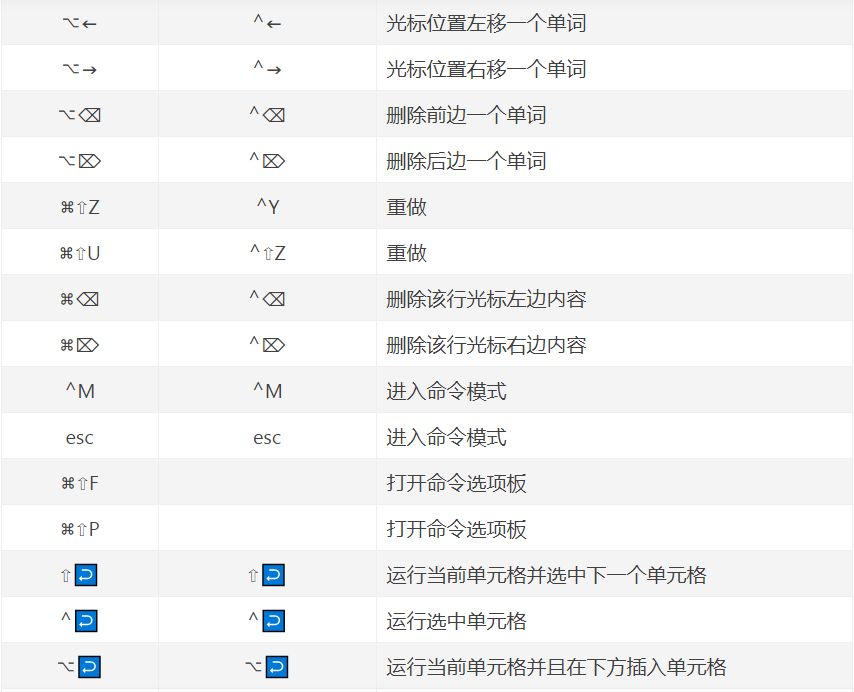Viewport: 854px width, 692px height.
Task: Select the text 删除后边一个单词
Action: click(x=466, y=161)
